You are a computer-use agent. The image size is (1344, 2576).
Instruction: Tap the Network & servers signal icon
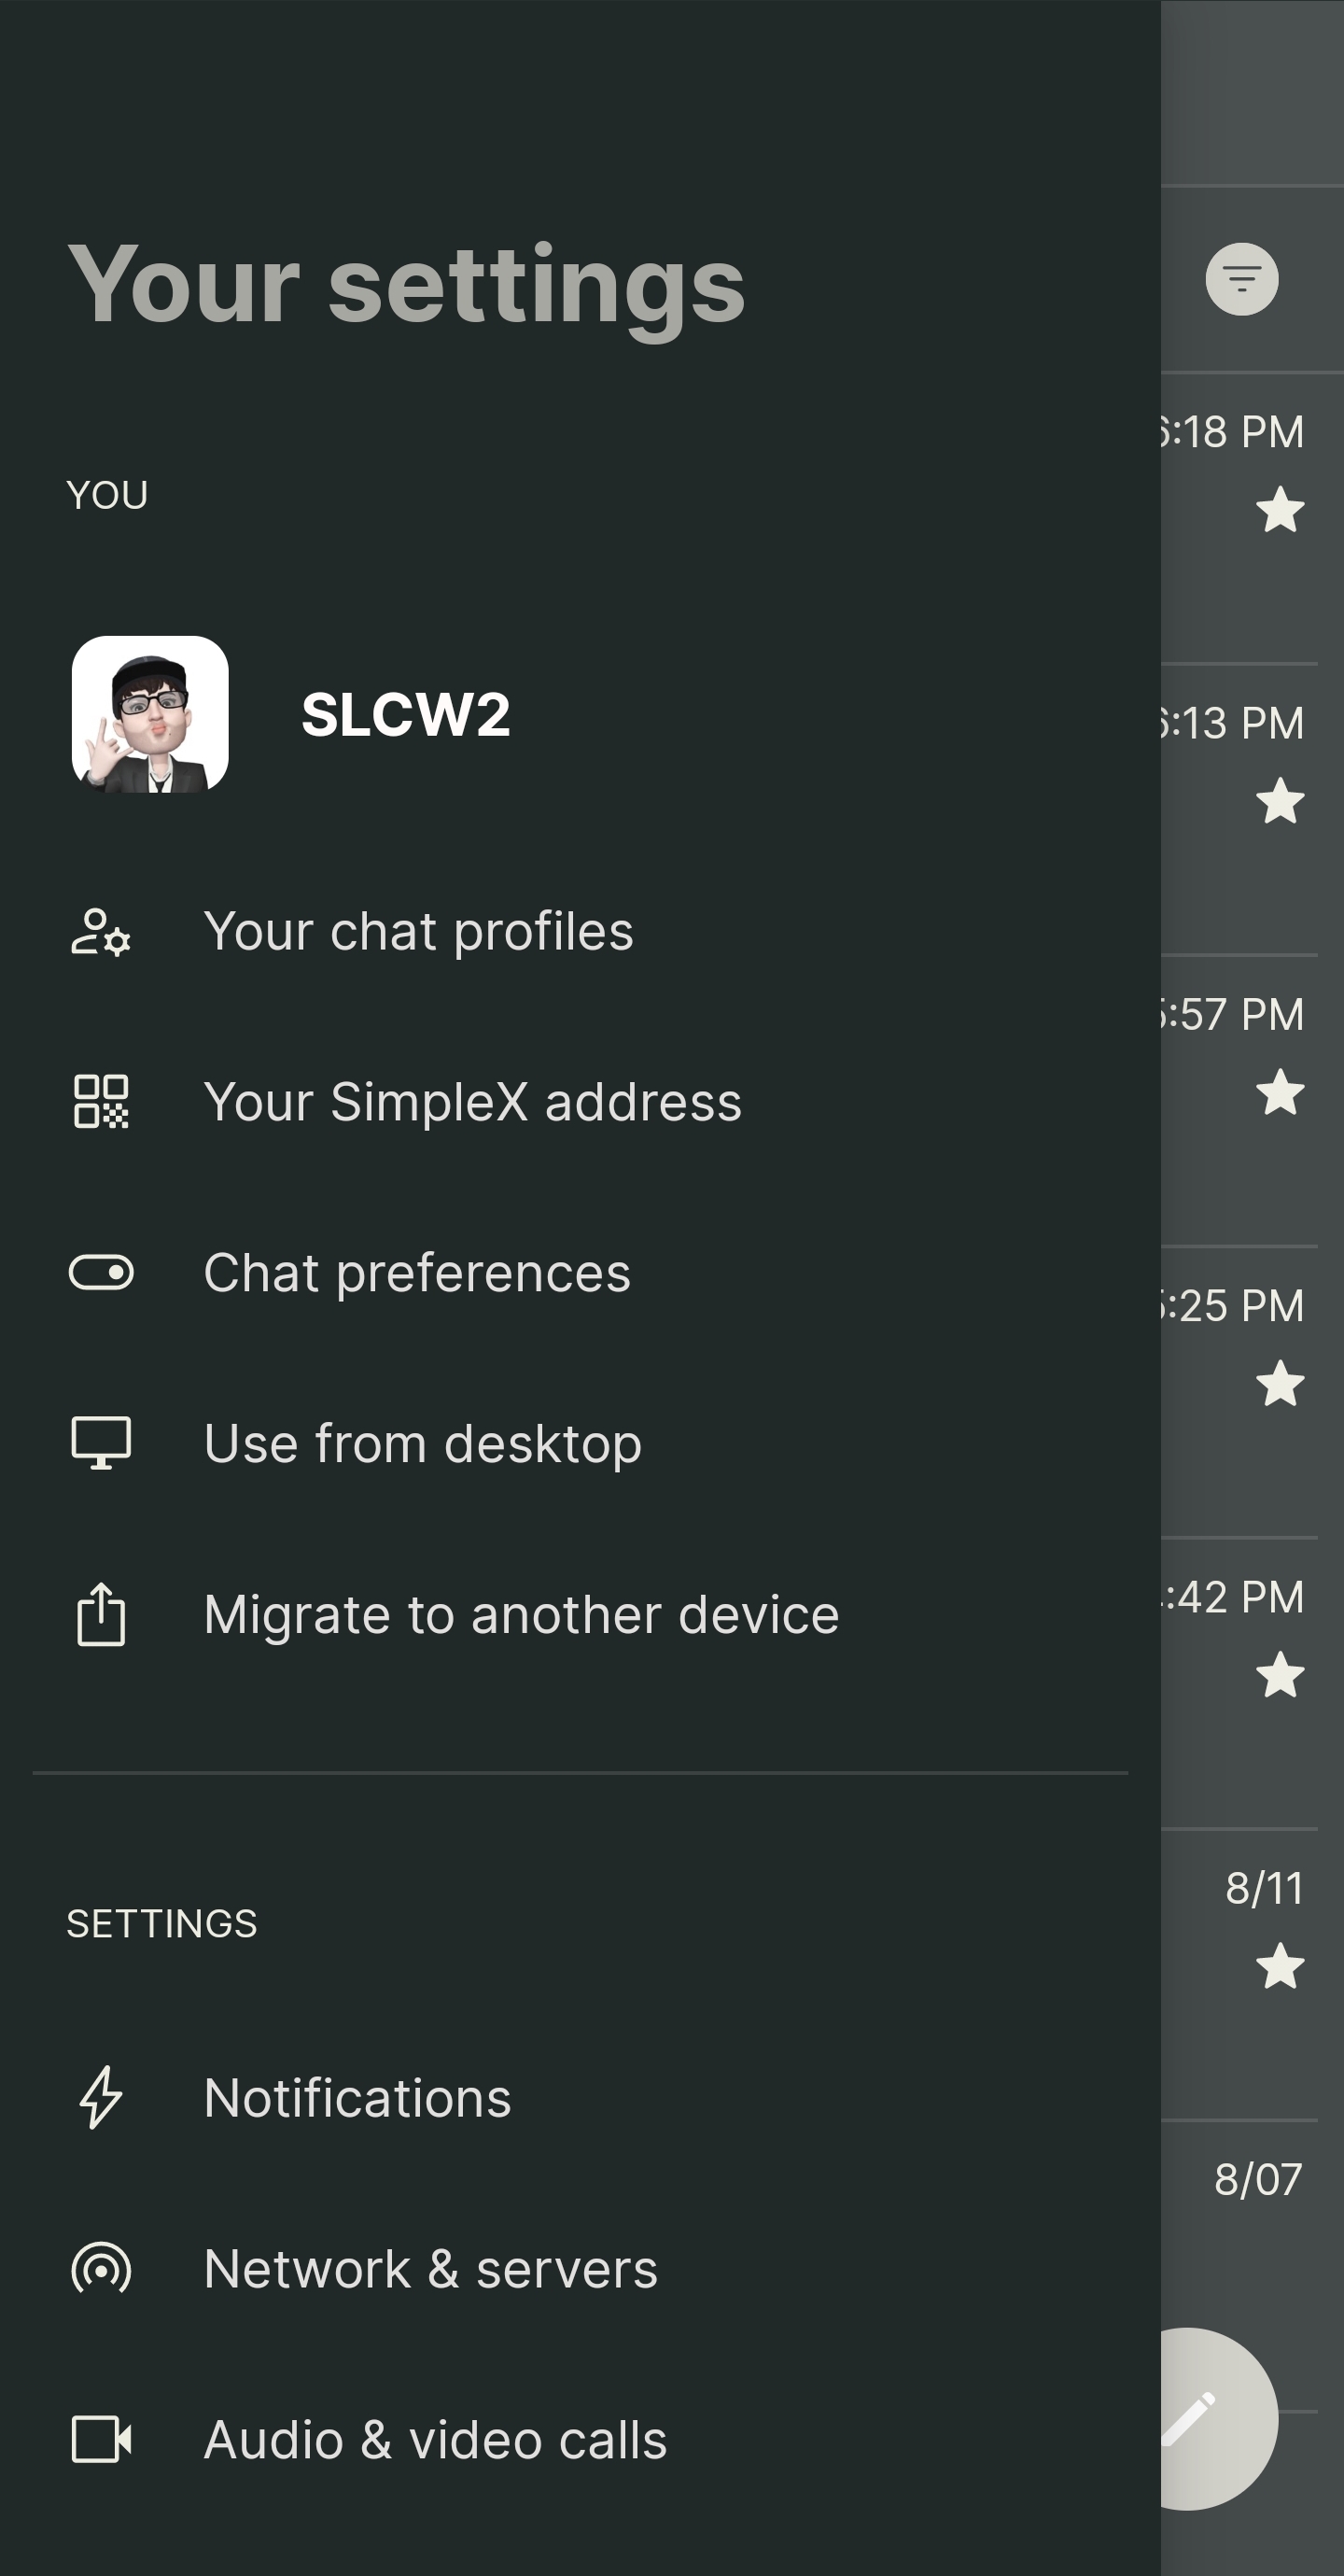click(x=101, y=2268)
